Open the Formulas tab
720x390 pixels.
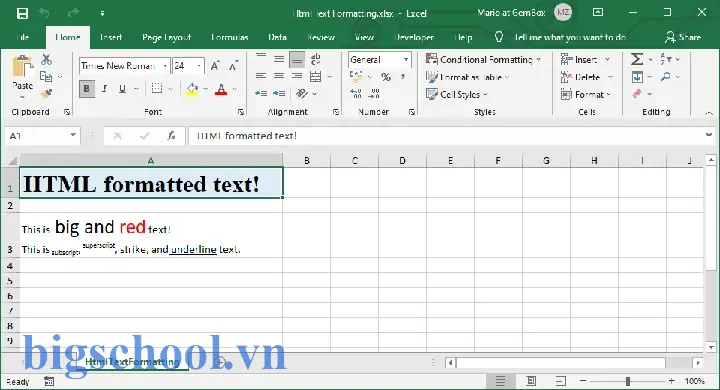pos(230,37)
